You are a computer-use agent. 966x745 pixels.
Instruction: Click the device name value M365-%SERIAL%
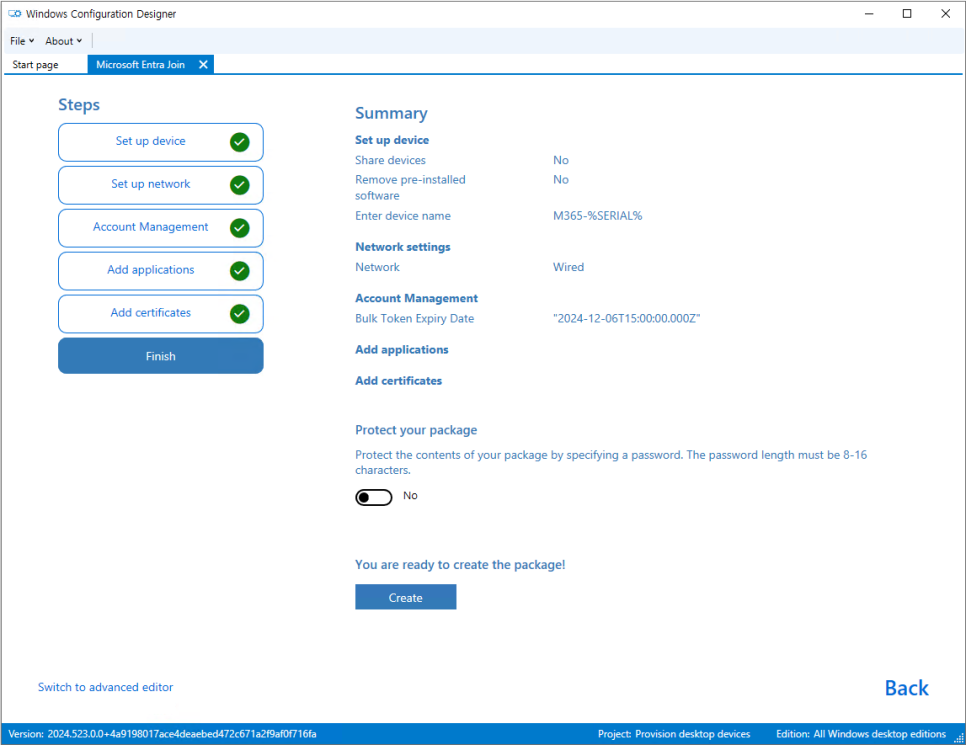coord(598,216)
